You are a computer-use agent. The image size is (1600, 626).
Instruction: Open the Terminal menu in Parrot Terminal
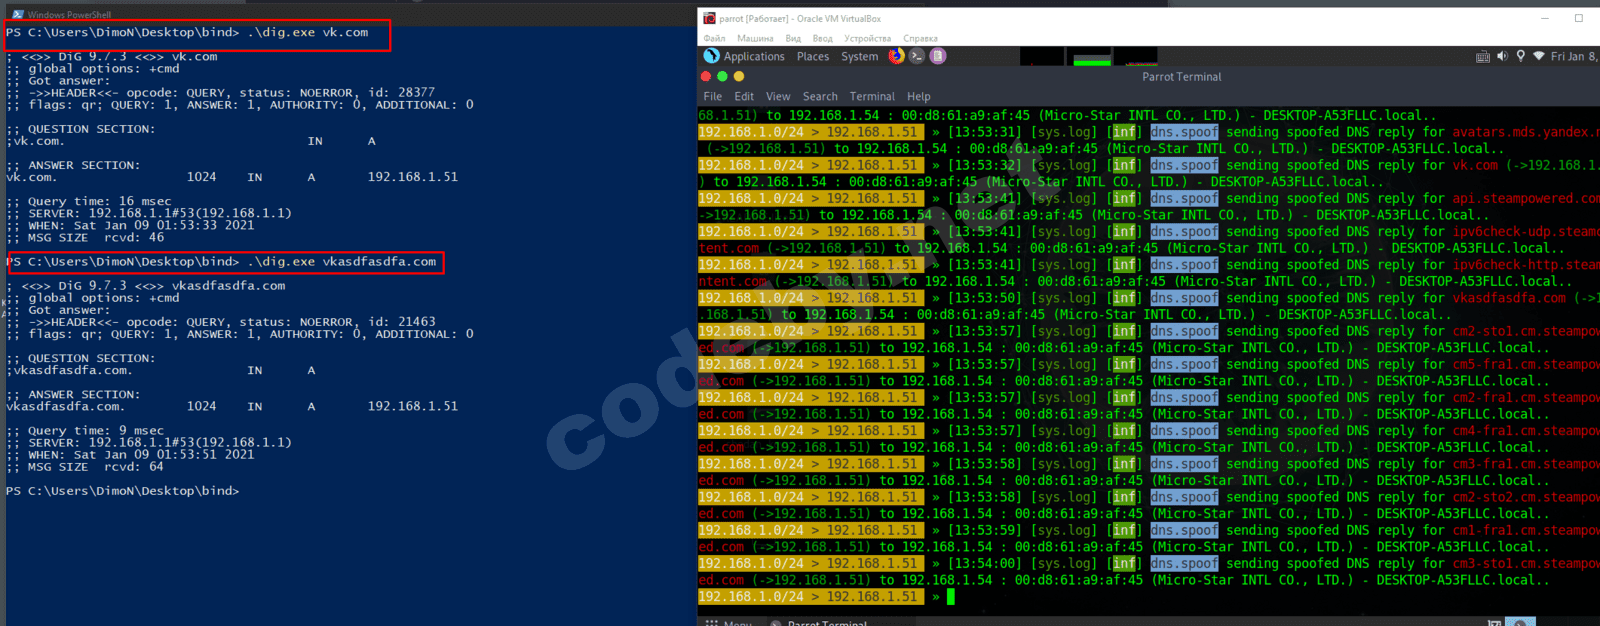(x=872, y=97)
